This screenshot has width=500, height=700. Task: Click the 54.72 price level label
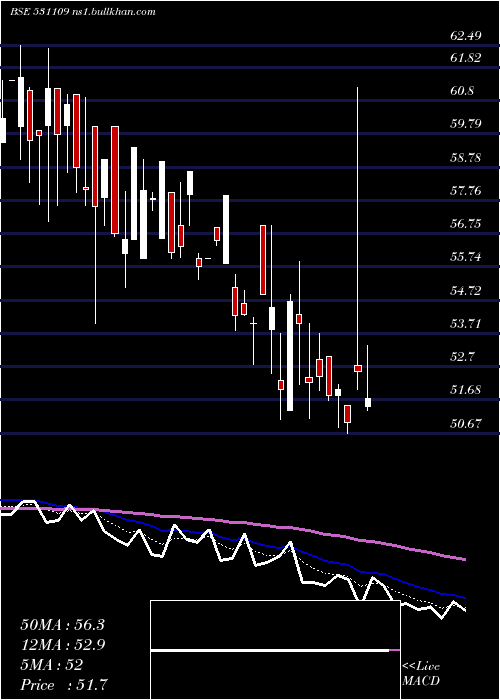pyautogui.click(x=466, y=291)
